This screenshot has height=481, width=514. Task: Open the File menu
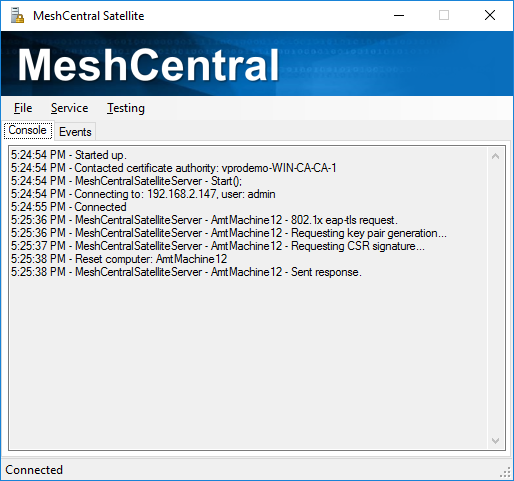click(23, 108)
